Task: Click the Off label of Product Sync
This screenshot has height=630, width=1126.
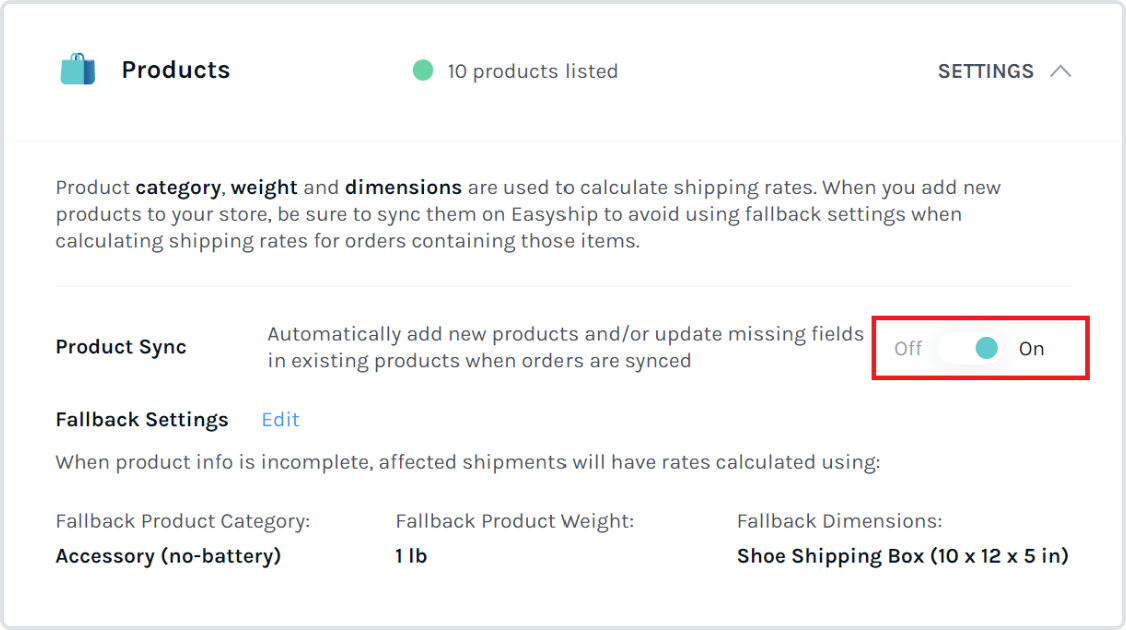Action: coord(908,348)
